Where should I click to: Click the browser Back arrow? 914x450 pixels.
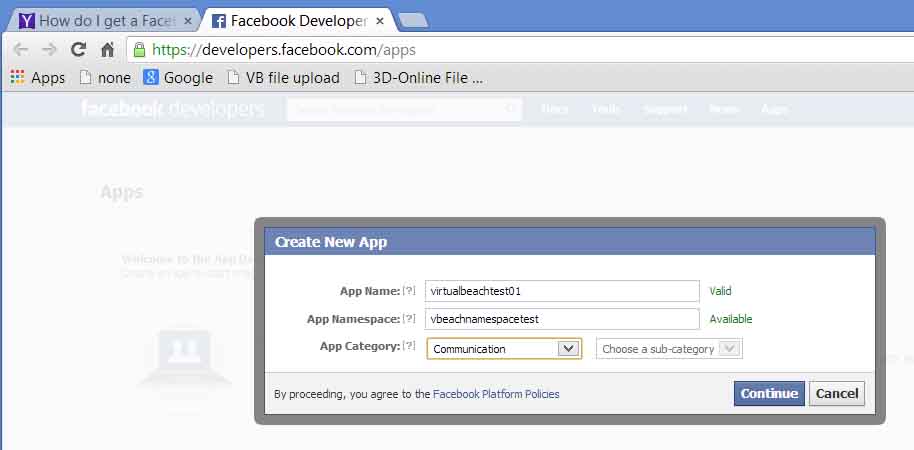click(20, 50)
